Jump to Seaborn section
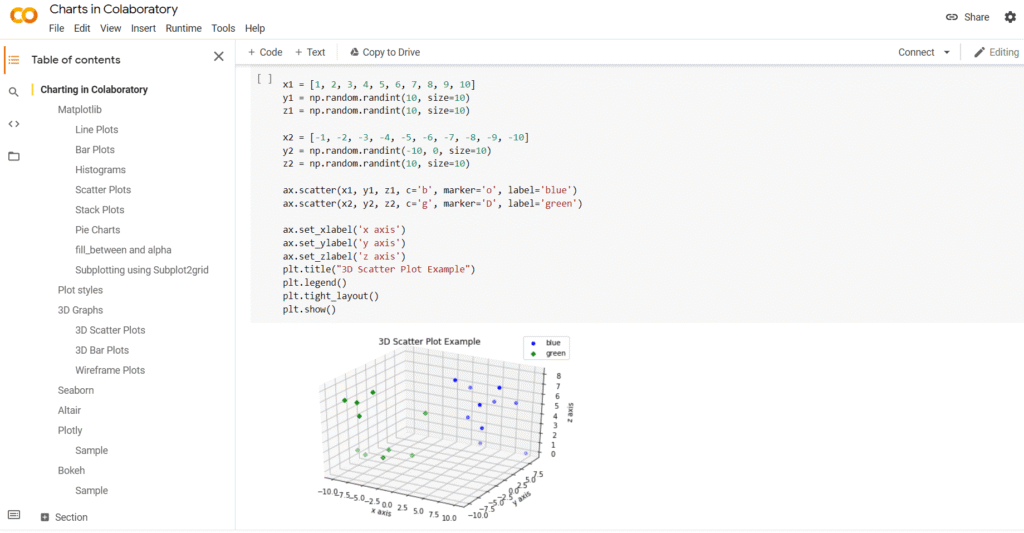This screenshot has height=533, width=1024. click(76, 390)
